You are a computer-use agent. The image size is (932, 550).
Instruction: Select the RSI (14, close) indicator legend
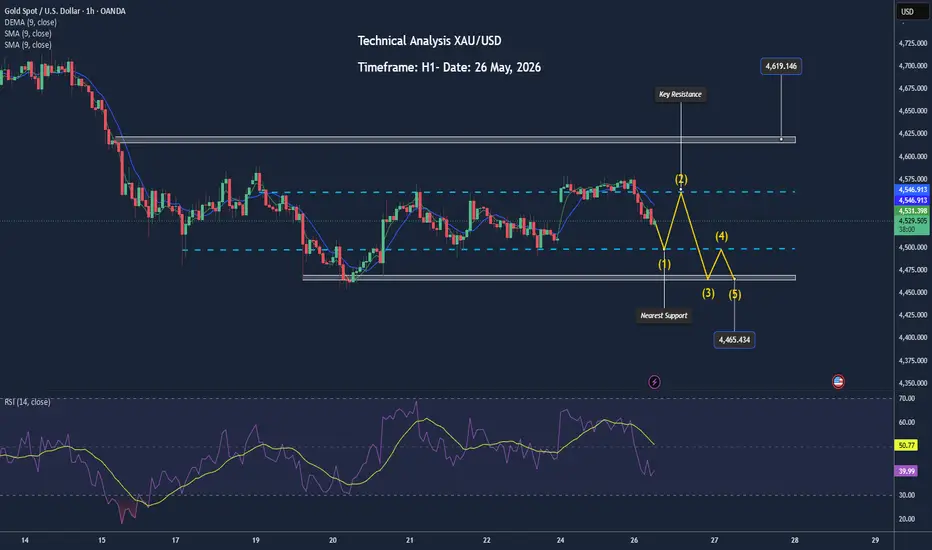tap(27, 402)
